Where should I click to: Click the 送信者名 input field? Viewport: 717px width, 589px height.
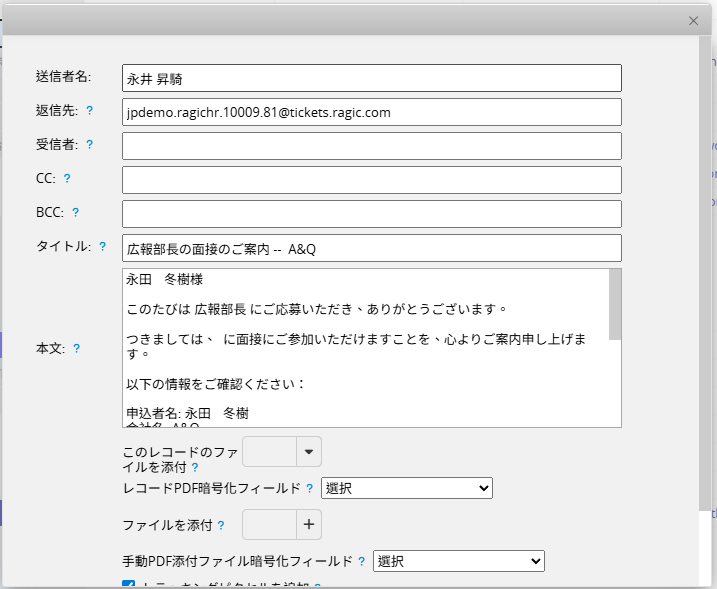click(371, 78)
